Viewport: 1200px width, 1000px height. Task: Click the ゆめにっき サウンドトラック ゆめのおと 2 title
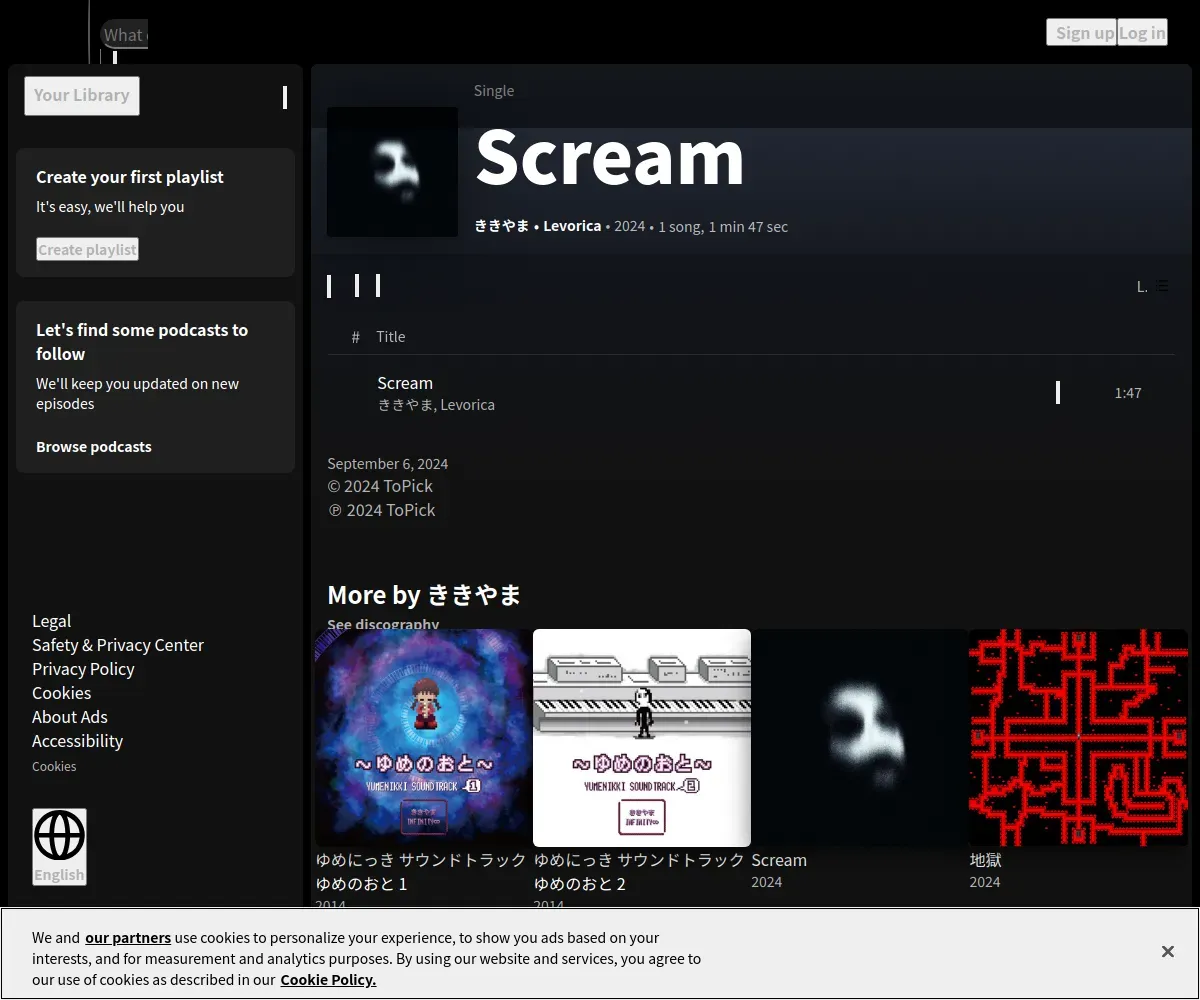pos(639,872)
